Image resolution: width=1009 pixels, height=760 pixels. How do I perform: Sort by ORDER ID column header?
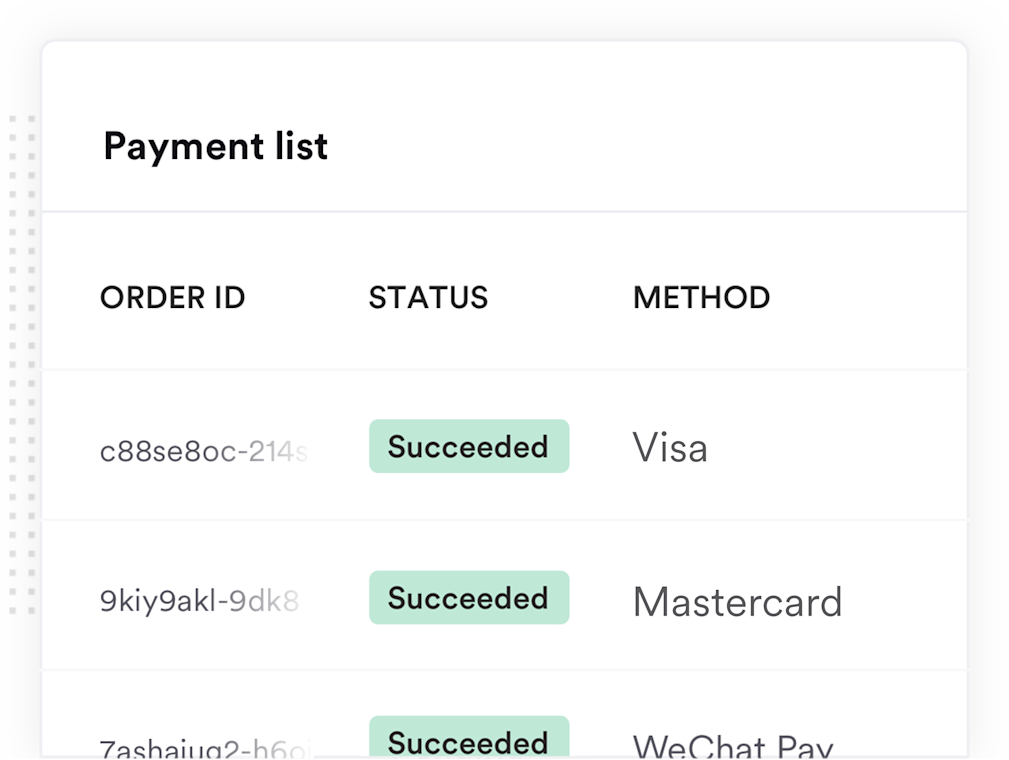coord(172,298)
